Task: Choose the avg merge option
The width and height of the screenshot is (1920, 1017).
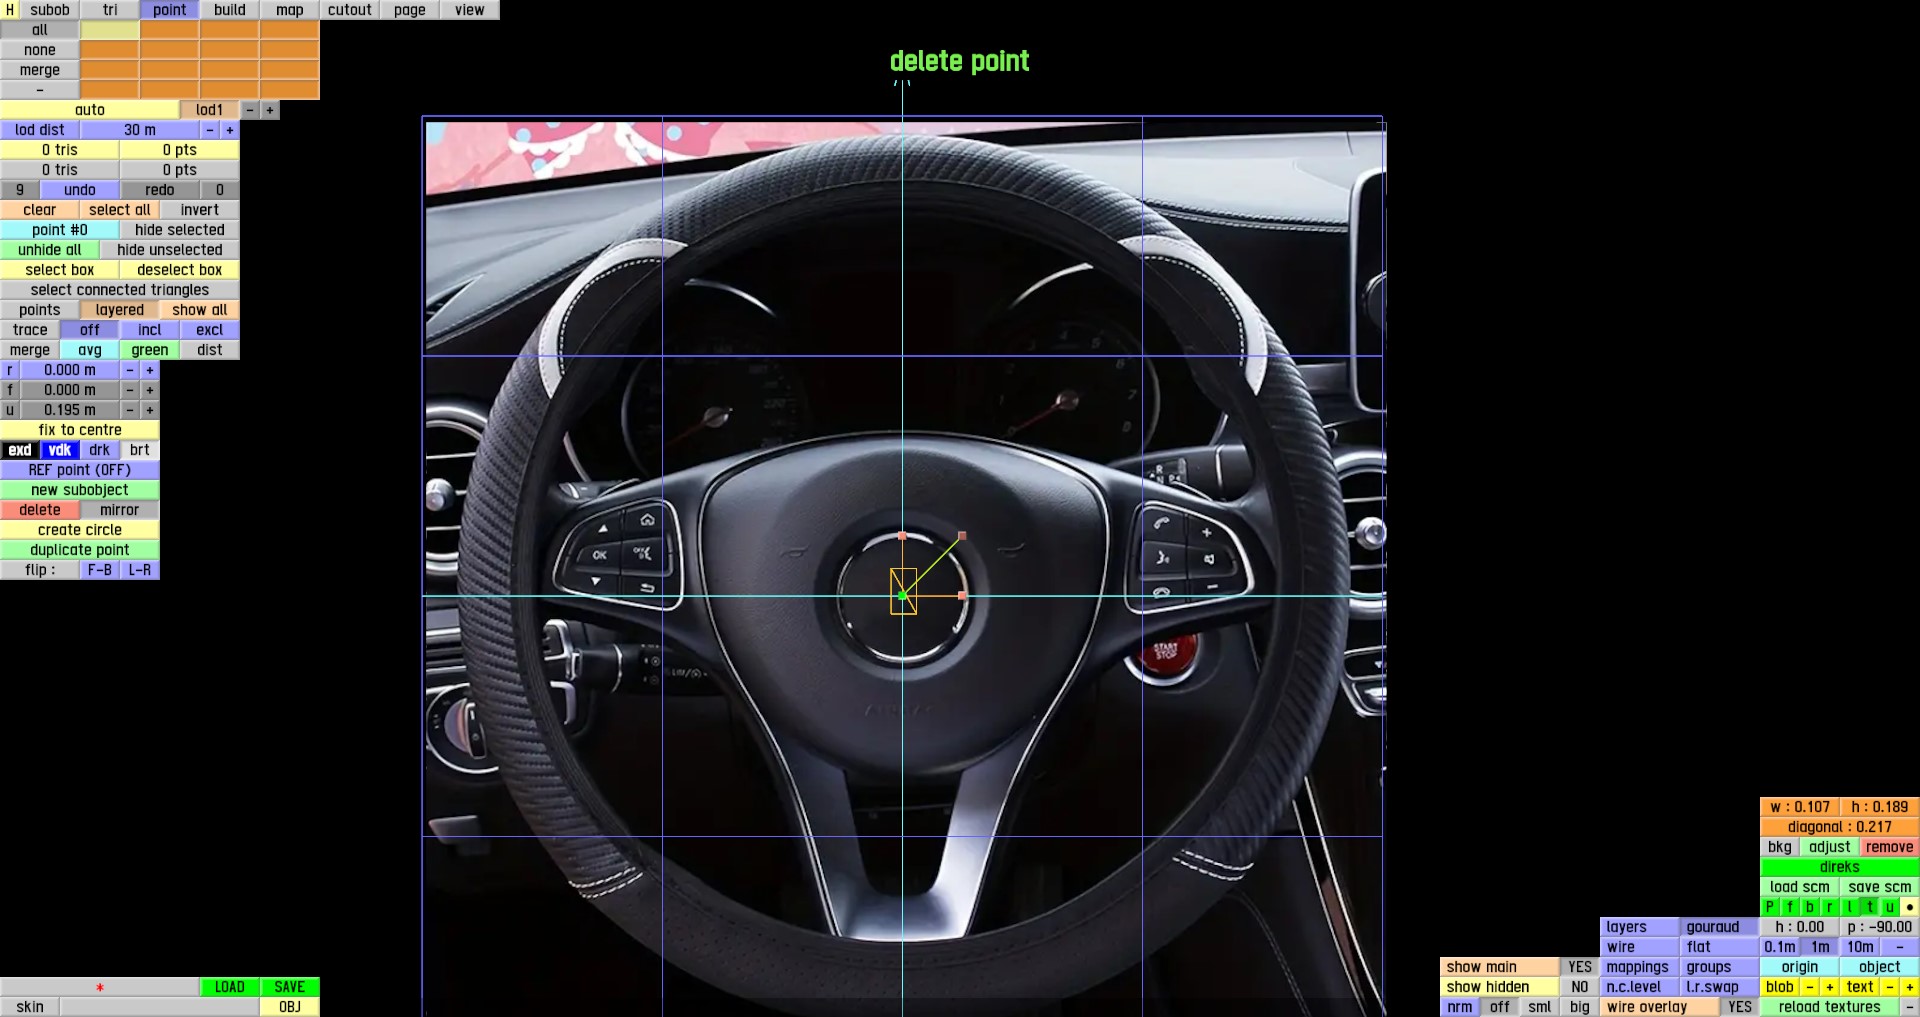Action: [90, 350]
